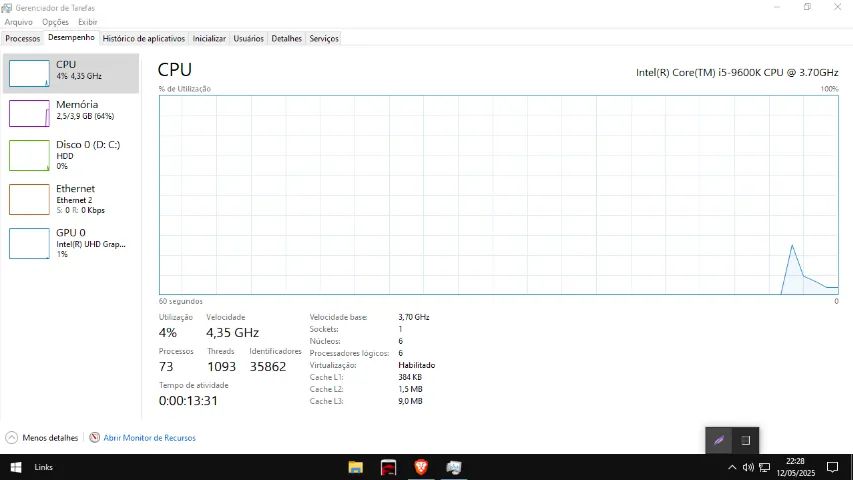Screen dimensions: 853x480
Task: Click the Cache L3 9,0 MB value
Action: click(x=410, y=401)
